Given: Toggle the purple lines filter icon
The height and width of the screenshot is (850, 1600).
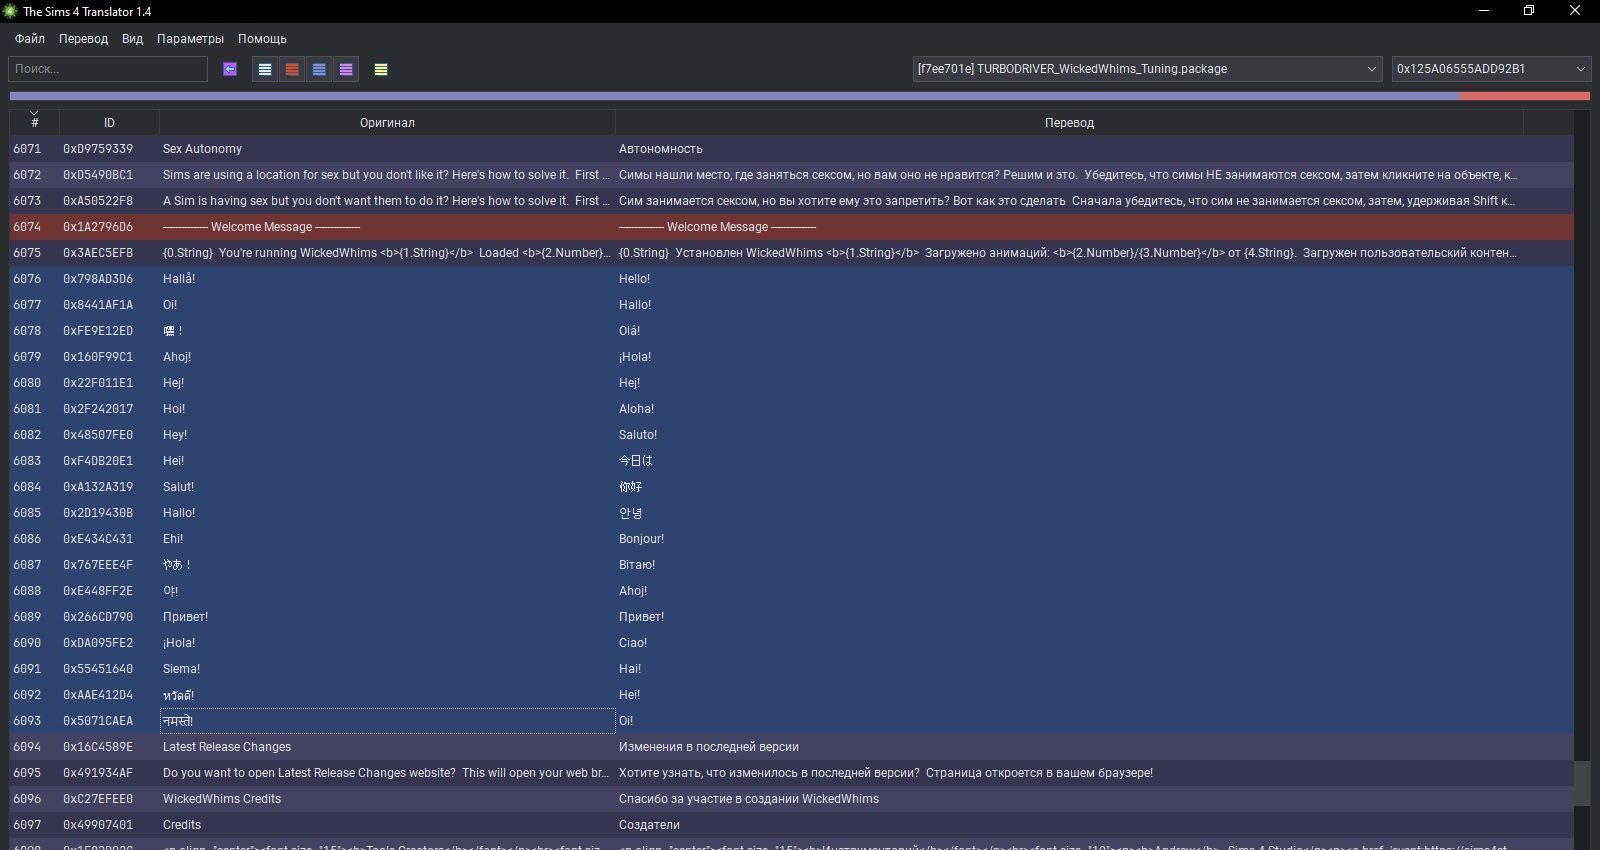Looking at the screenshot, I should point(346,69).
